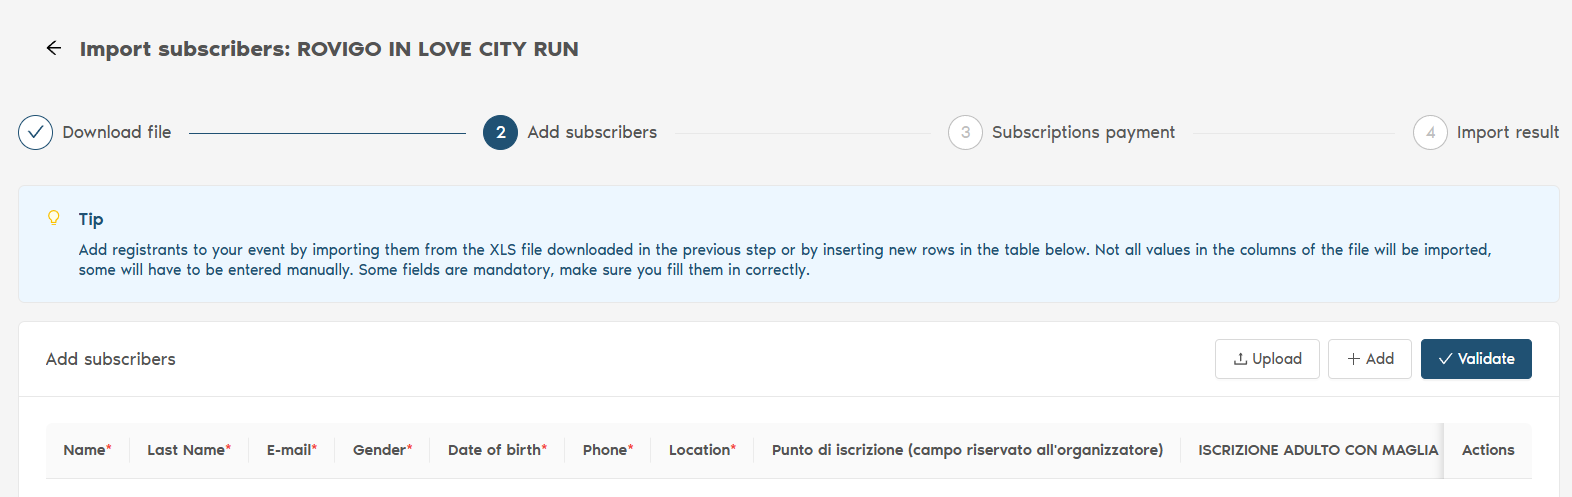
Task: Select step 2 number circle
Action: coord(500,132)
